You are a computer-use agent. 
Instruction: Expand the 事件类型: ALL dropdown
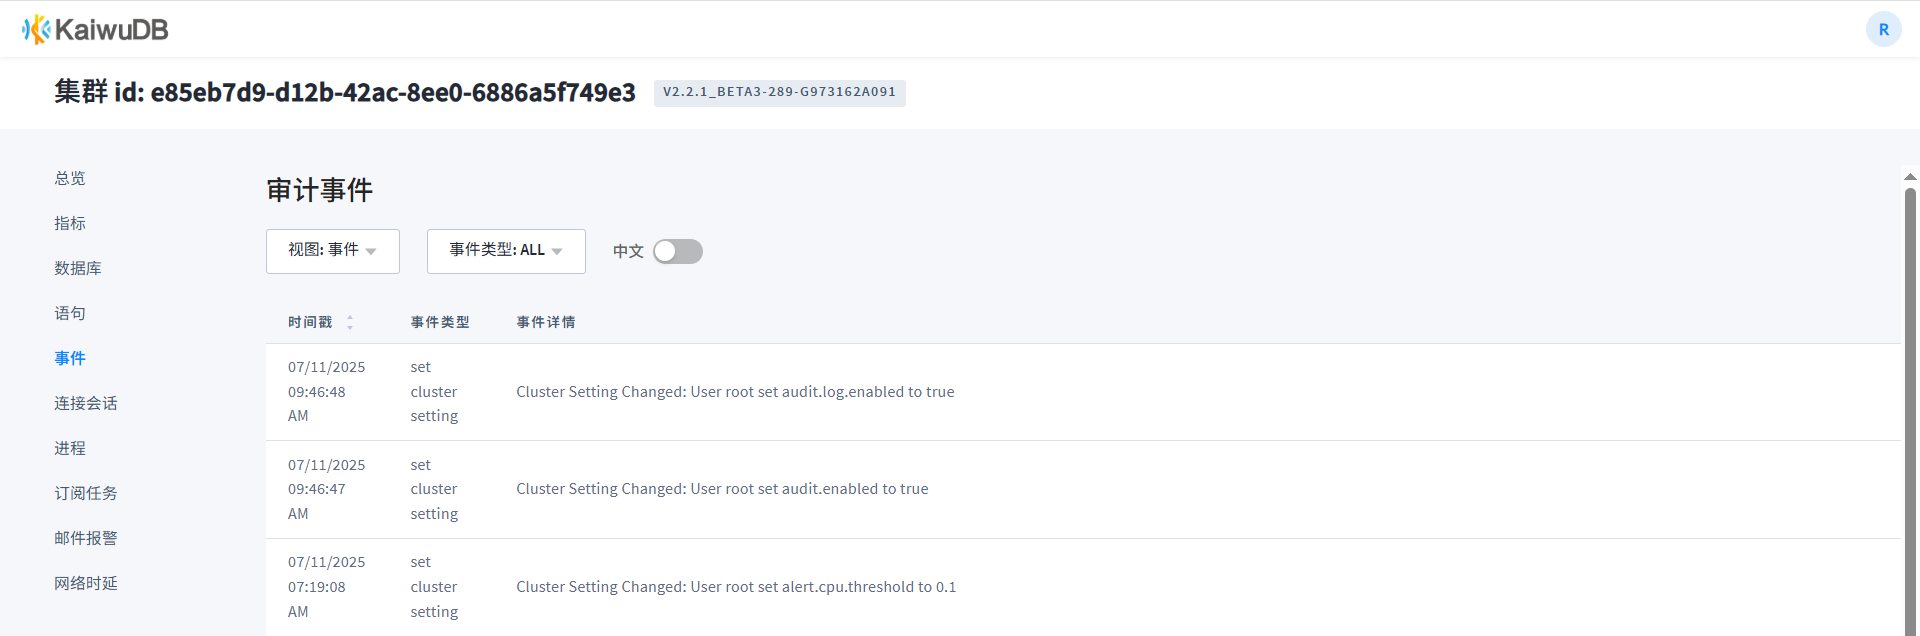tap(506, 251)
